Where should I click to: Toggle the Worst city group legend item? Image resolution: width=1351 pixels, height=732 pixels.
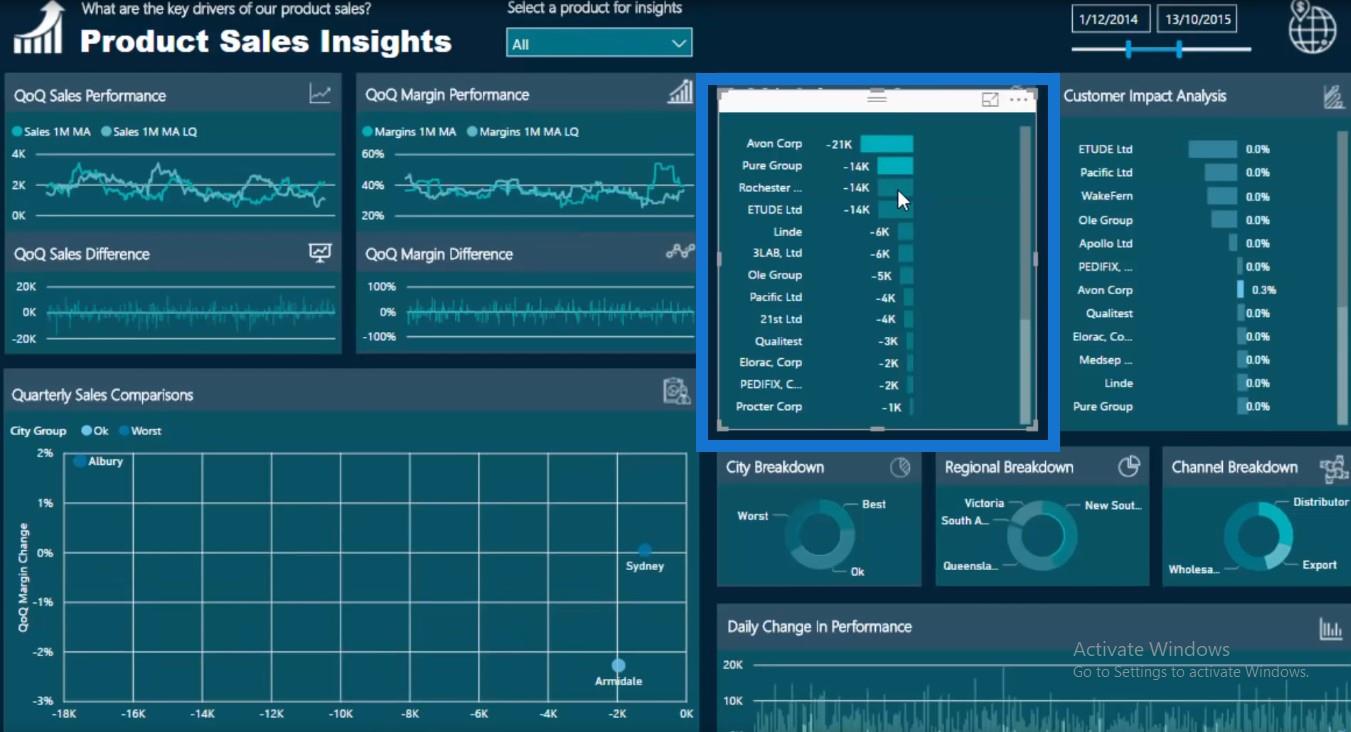(140, 431)
